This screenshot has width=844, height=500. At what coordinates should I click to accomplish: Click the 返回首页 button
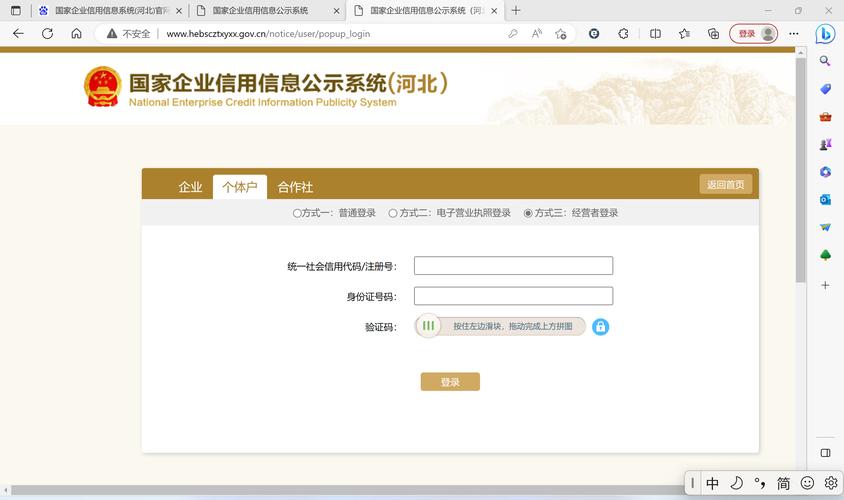pyautogui.click(x=725, y=185)
